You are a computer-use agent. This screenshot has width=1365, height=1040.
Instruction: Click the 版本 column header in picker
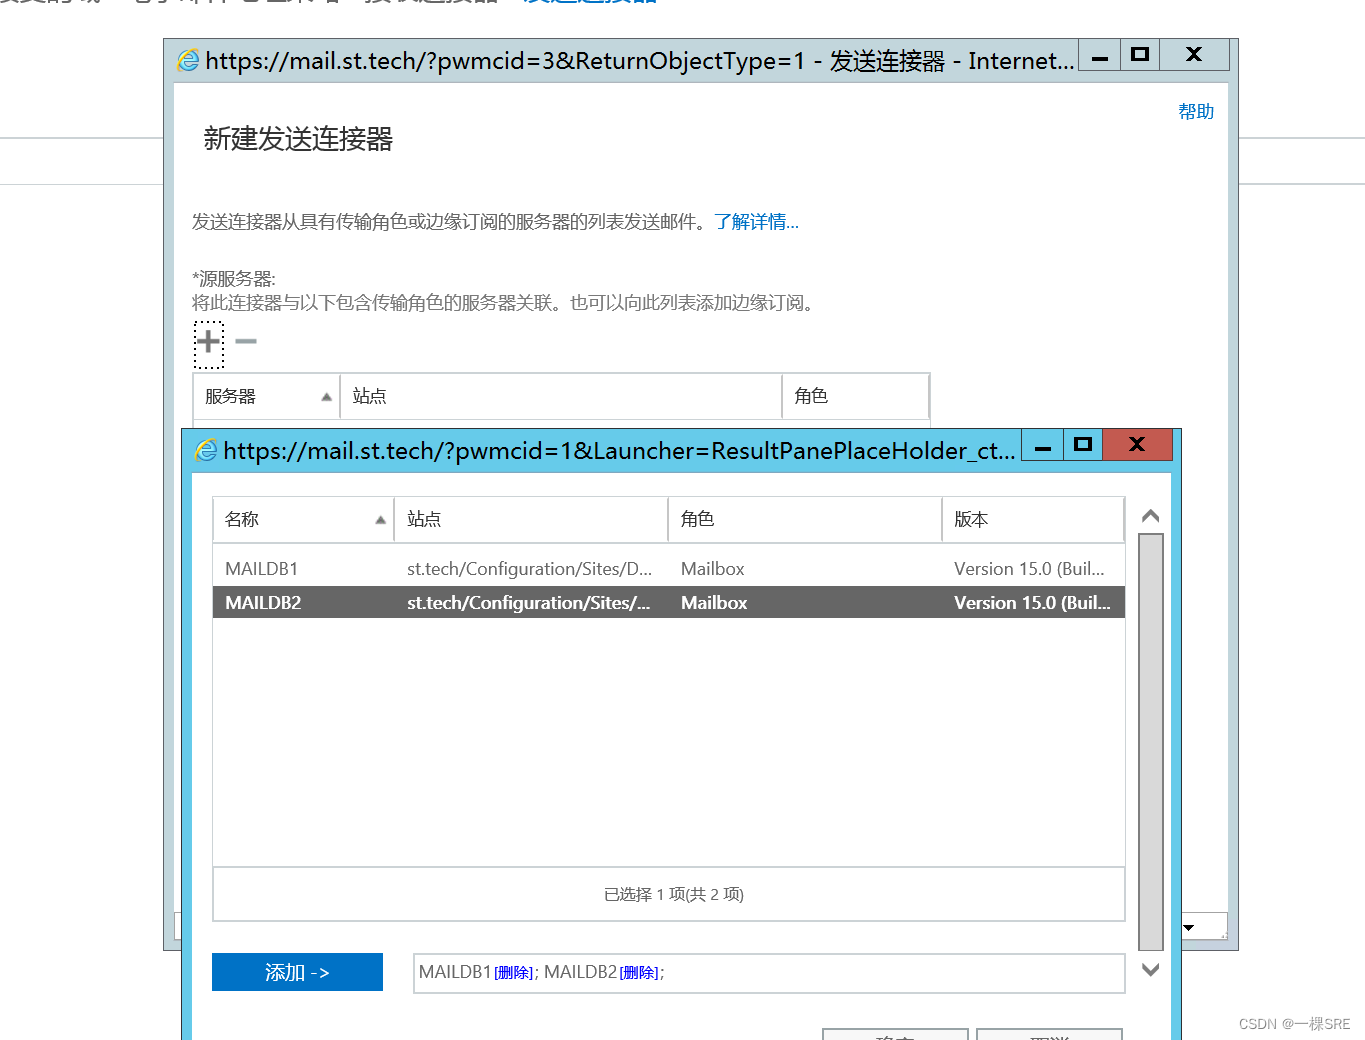1033,519
